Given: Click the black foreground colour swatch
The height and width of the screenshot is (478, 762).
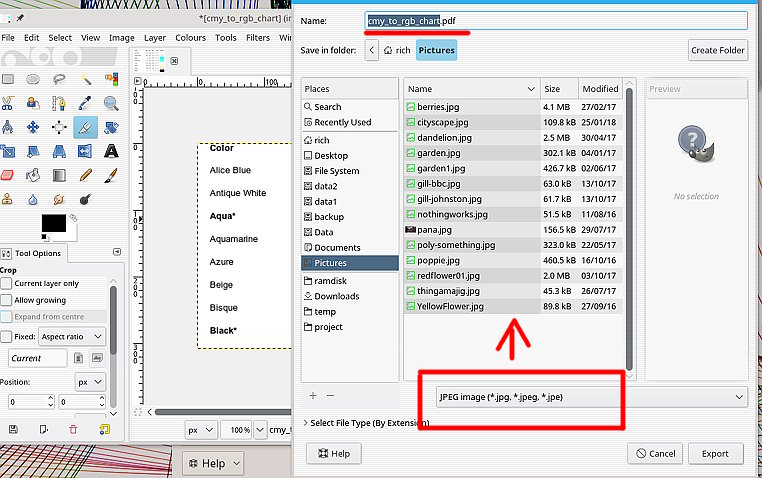Looking at the screenshot, I should click(x=53, y=223).
